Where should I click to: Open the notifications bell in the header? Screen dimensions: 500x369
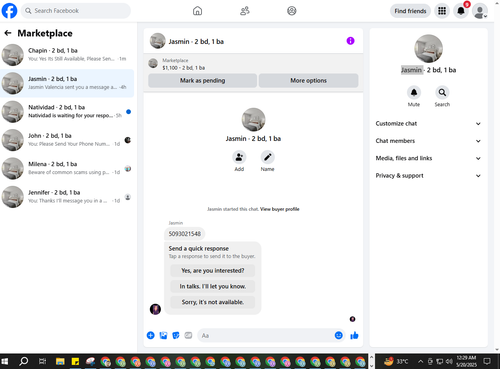(x=461, y=11)
